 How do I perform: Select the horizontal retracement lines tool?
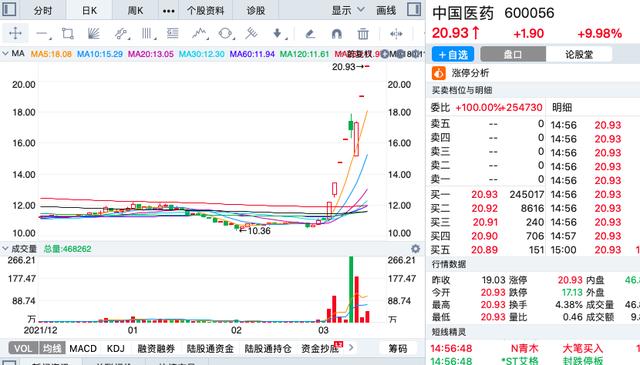pyautogui.click(x=173, y=33)
